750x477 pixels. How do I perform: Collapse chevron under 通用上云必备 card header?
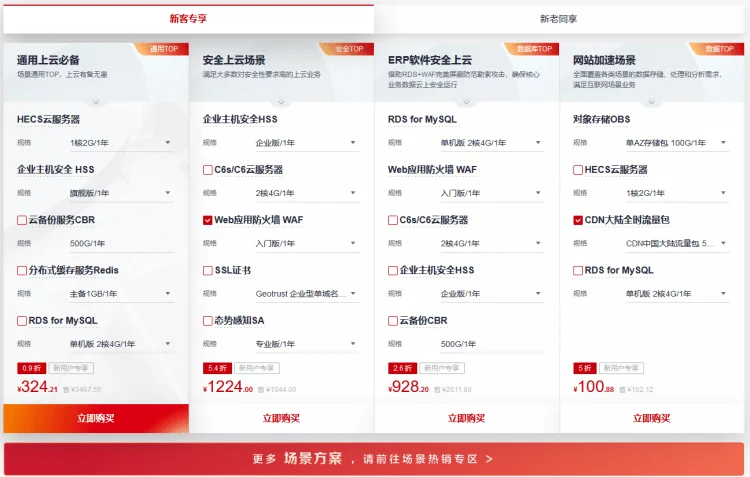[x=95, y=100]
